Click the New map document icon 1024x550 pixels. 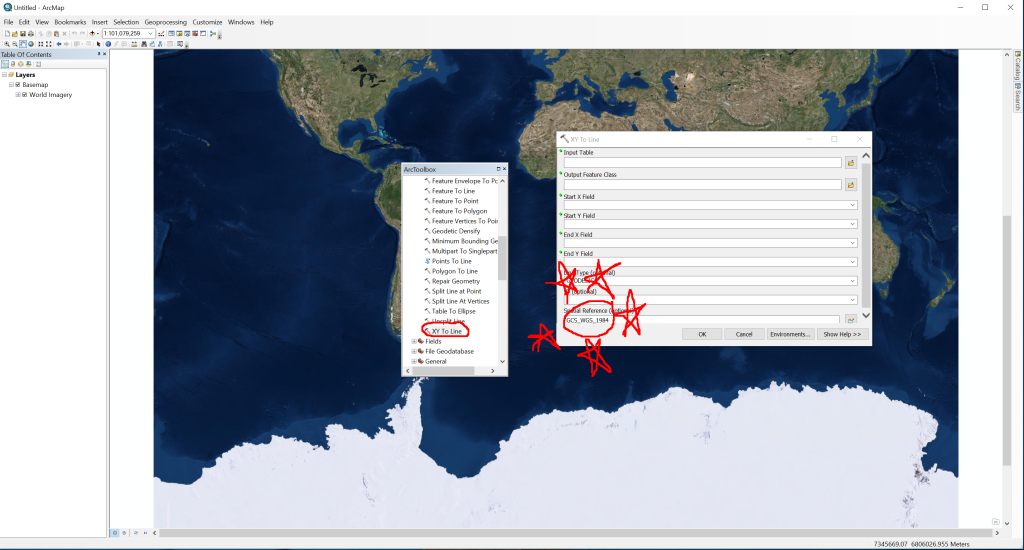(x=7, y=33)
